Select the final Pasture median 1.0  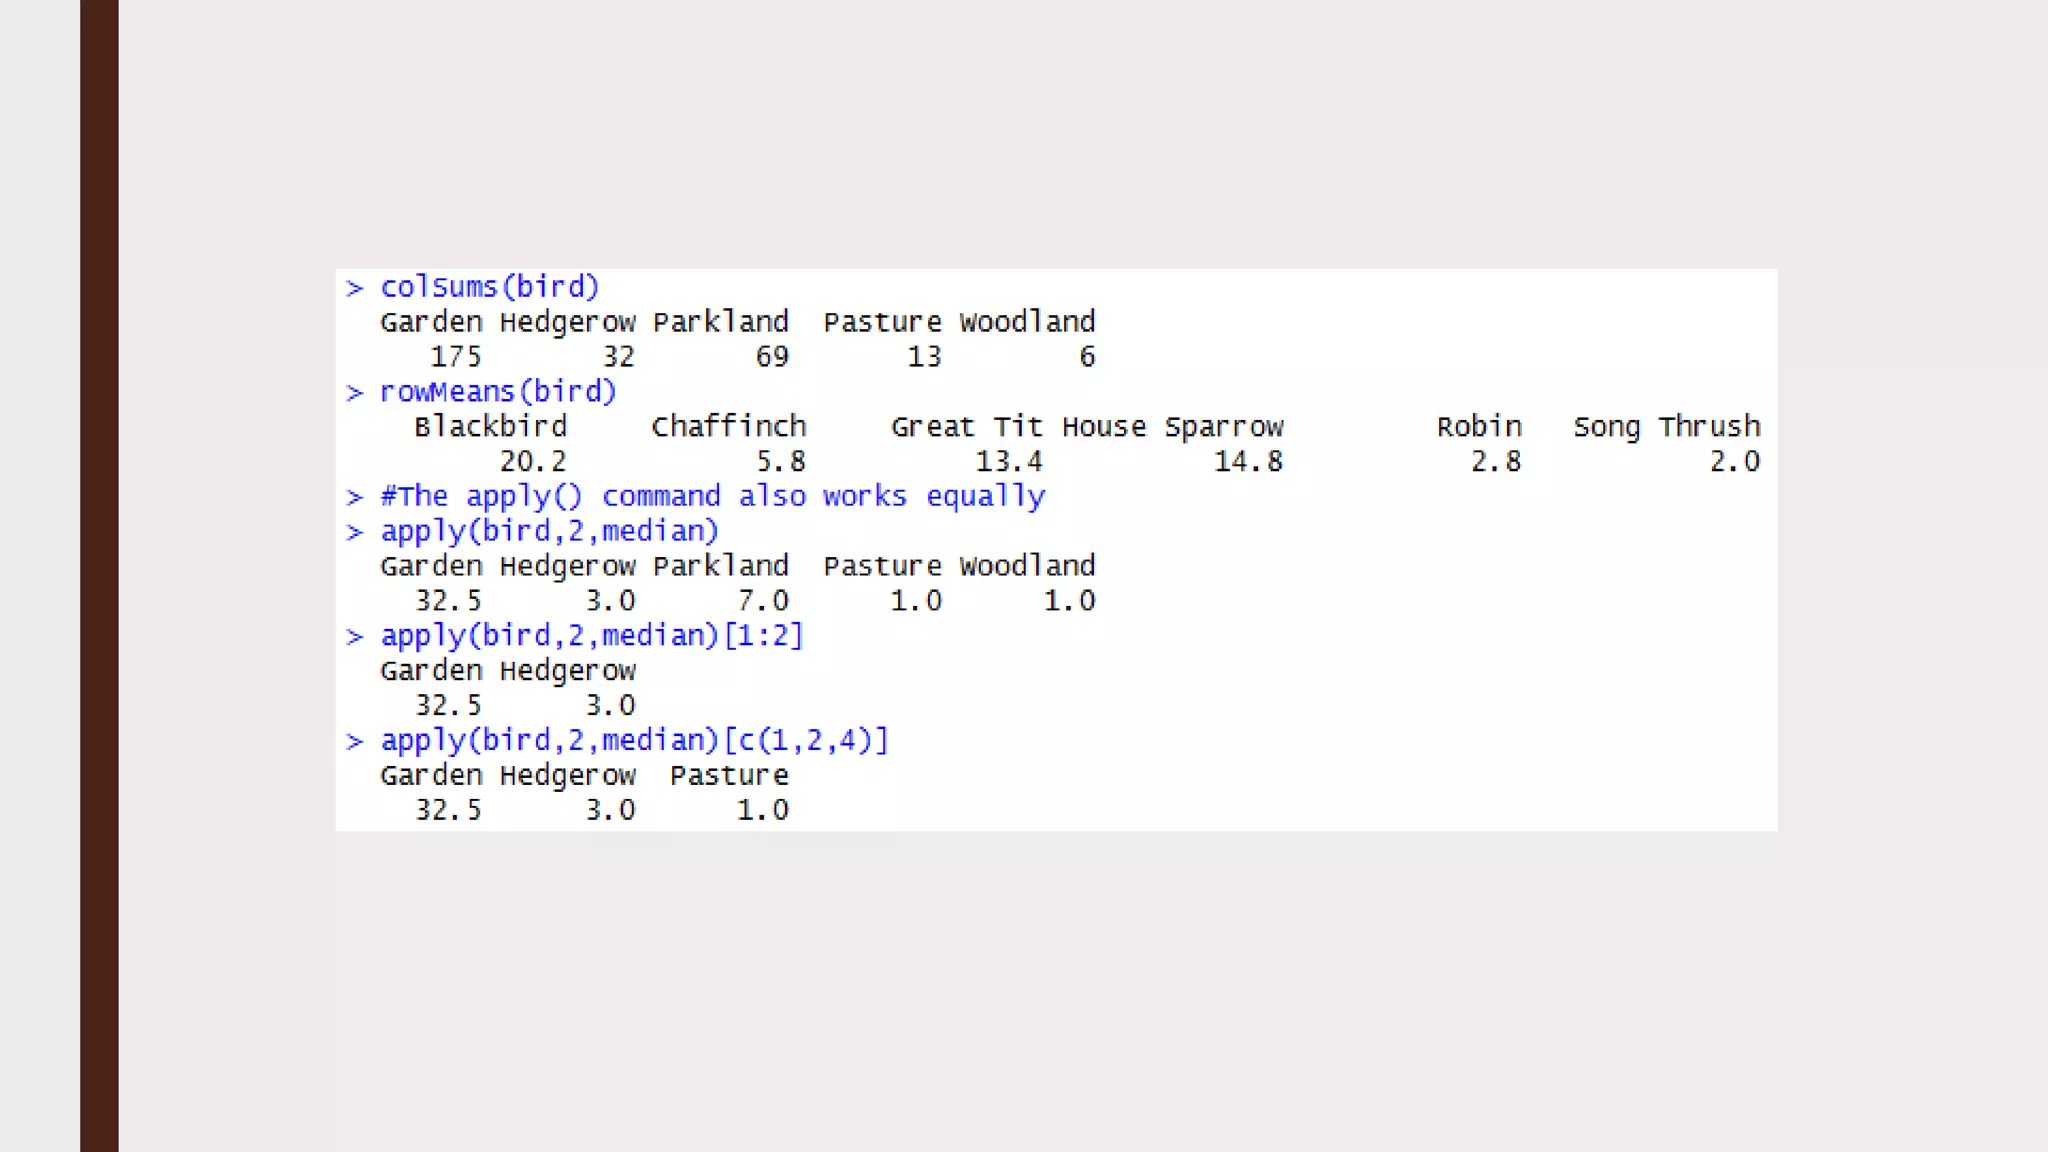[763, 811]
